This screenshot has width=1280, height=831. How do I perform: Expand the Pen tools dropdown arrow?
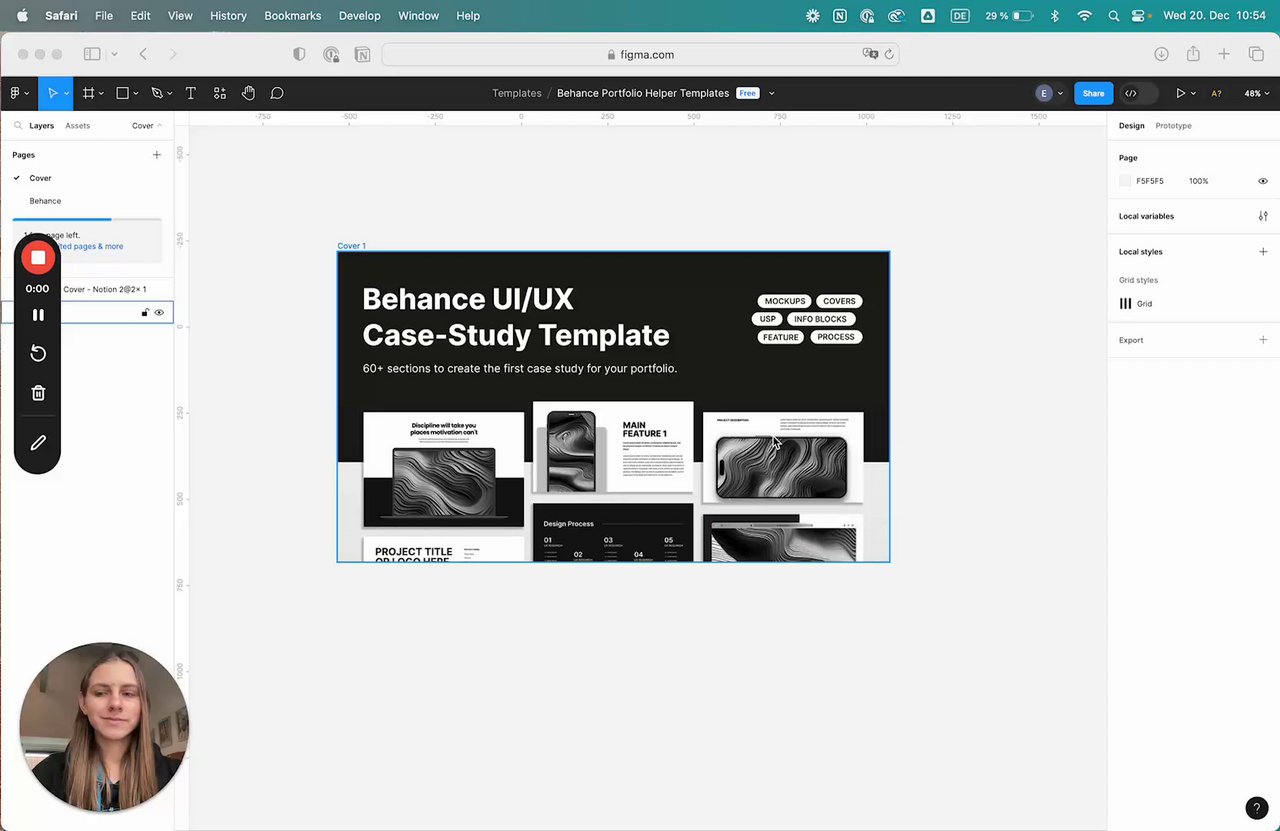169,93
